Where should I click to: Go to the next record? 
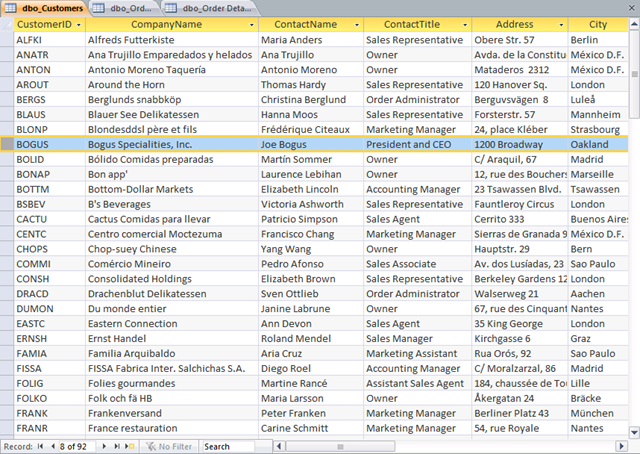click(106, 447)
